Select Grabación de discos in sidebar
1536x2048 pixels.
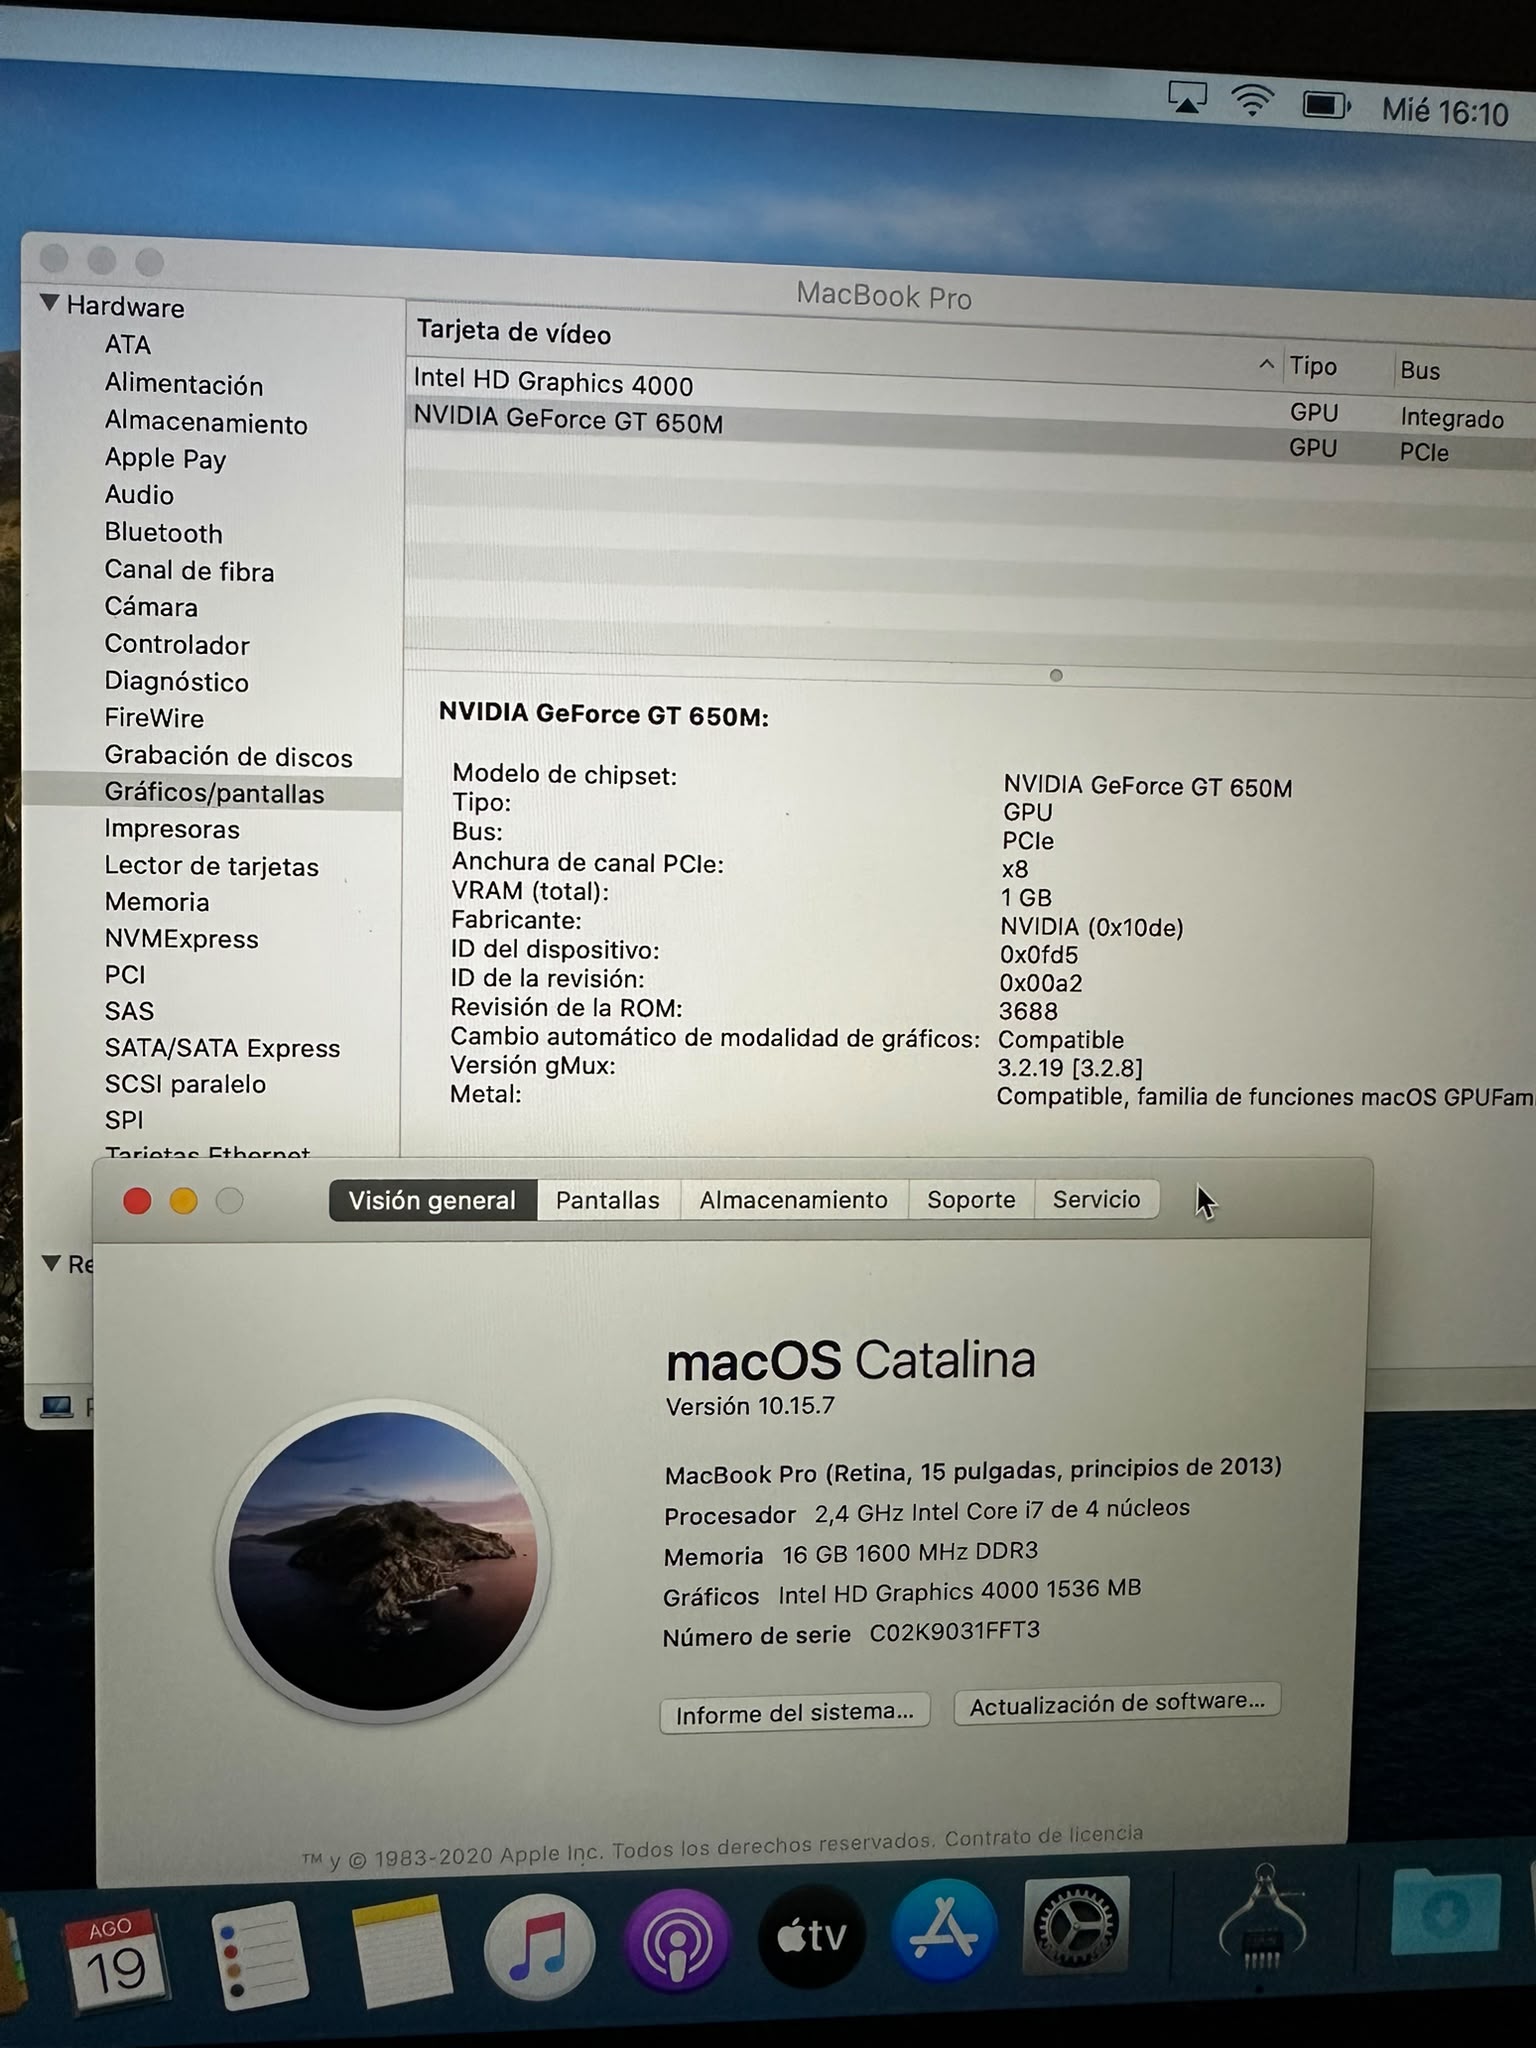coord(228,757)
